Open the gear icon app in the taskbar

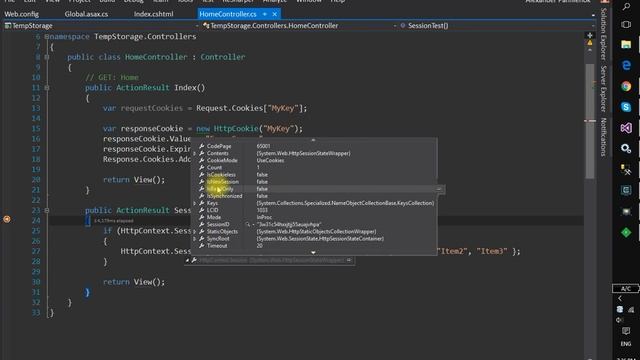coord(626,149)
